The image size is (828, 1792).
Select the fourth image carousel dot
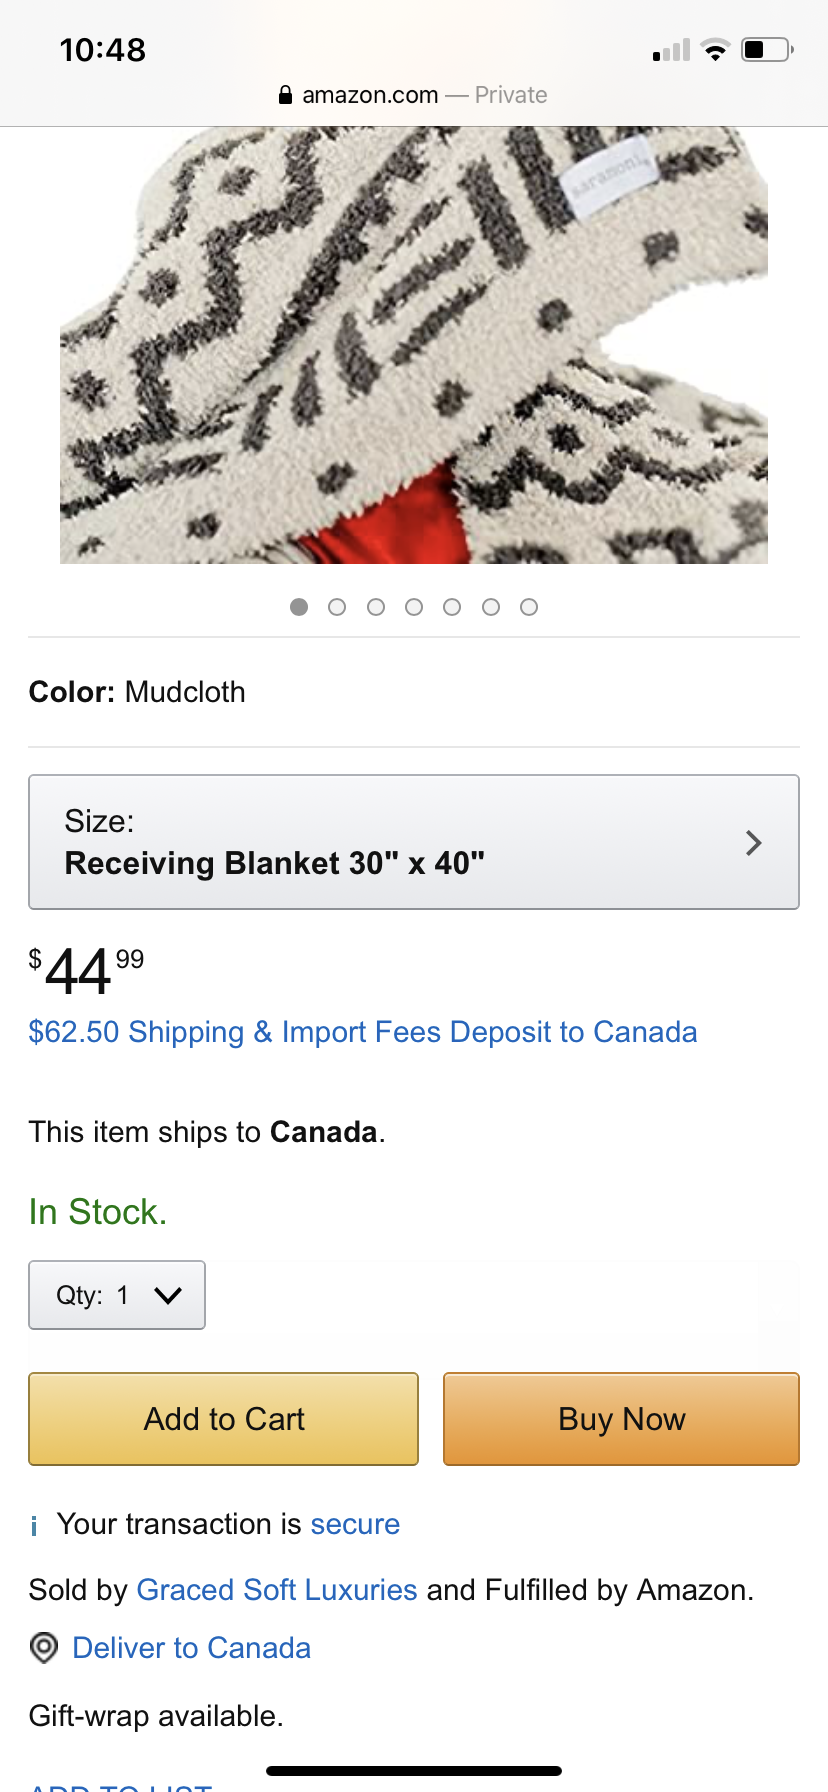pos(414,607)
